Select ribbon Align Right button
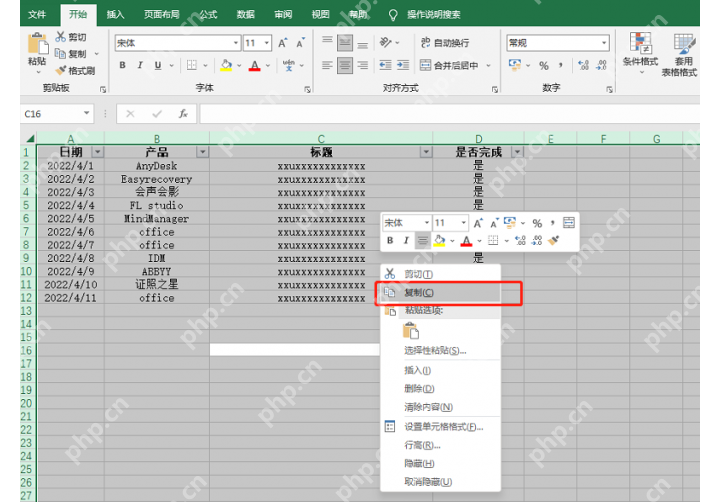 [x=363, y=65]
